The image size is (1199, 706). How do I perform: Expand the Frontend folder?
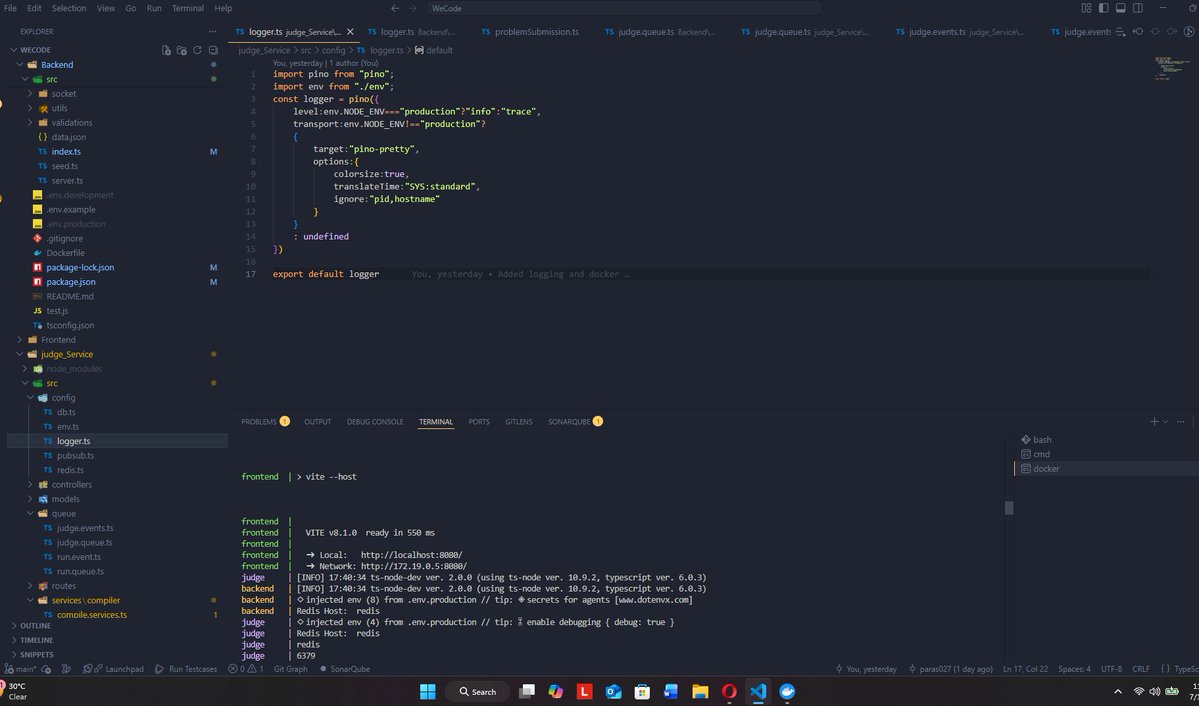coord(118,340)
